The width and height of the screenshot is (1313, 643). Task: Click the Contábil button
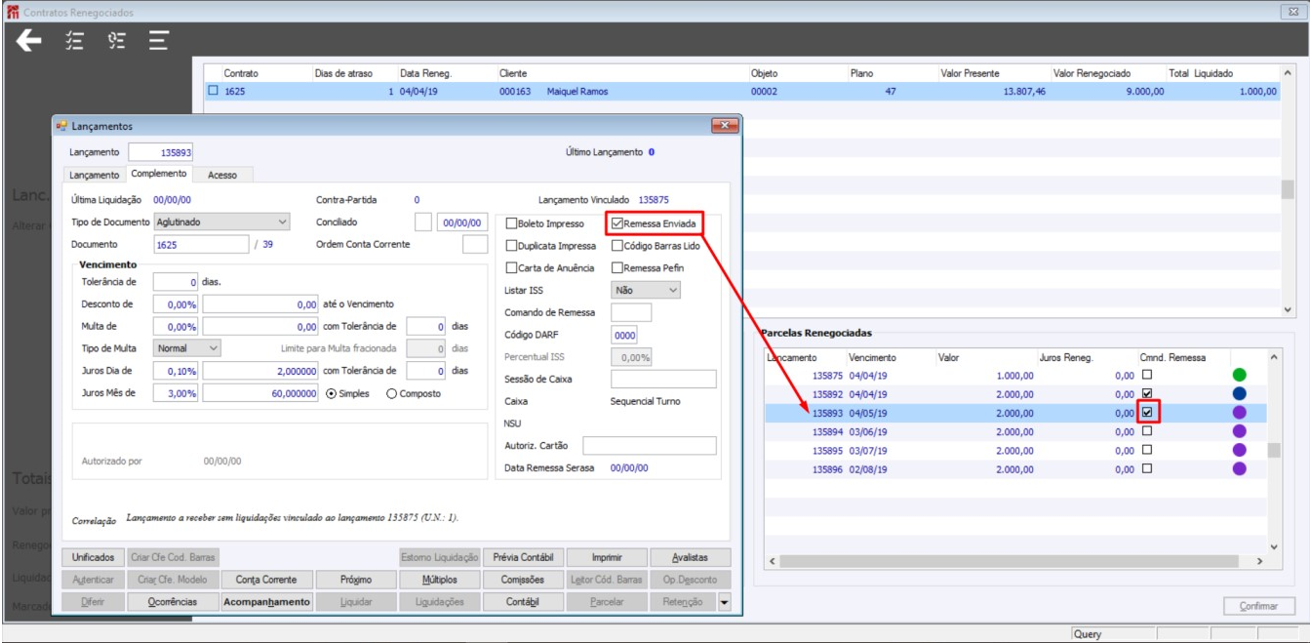[x=523, y=602]
